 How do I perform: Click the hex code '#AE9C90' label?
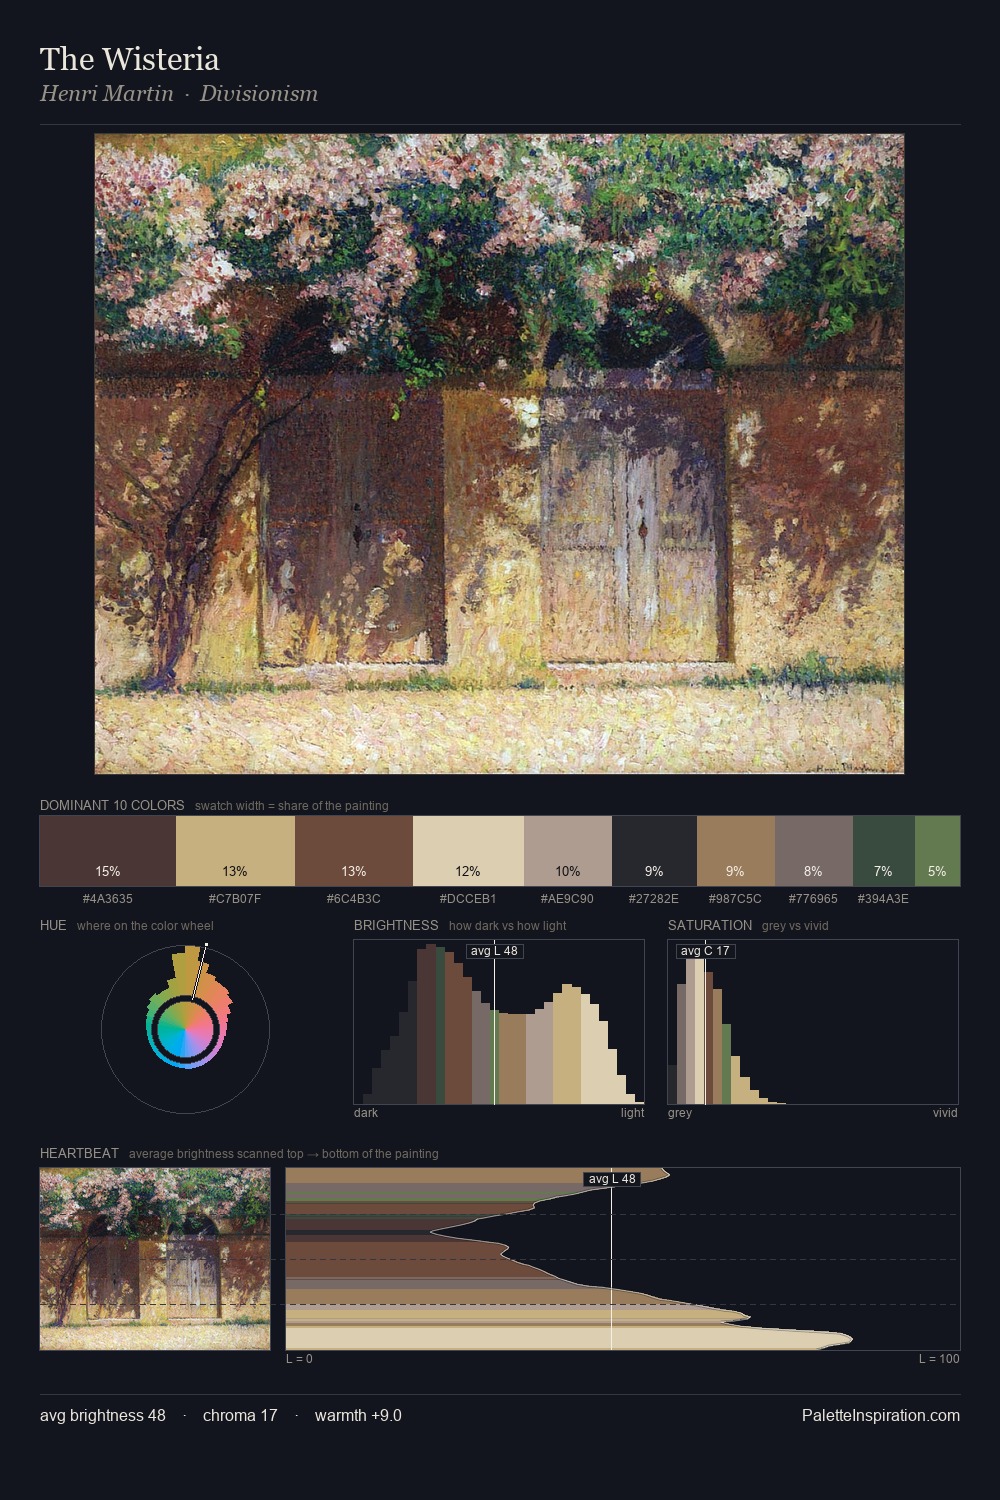coord(568,899)
